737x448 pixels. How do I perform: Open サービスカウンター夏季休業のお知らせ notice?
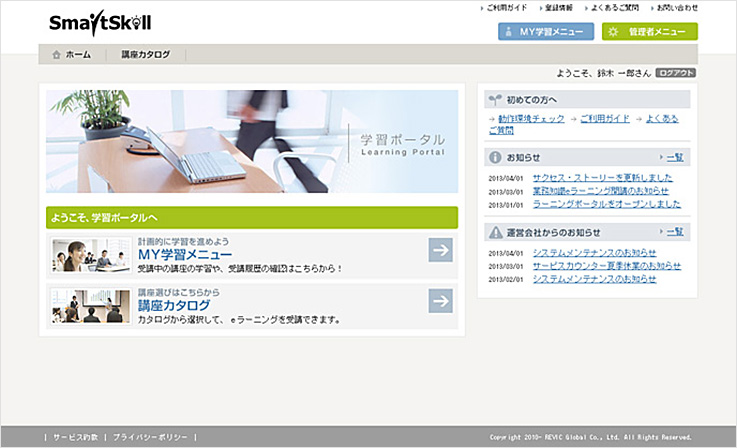click(606, 266)
